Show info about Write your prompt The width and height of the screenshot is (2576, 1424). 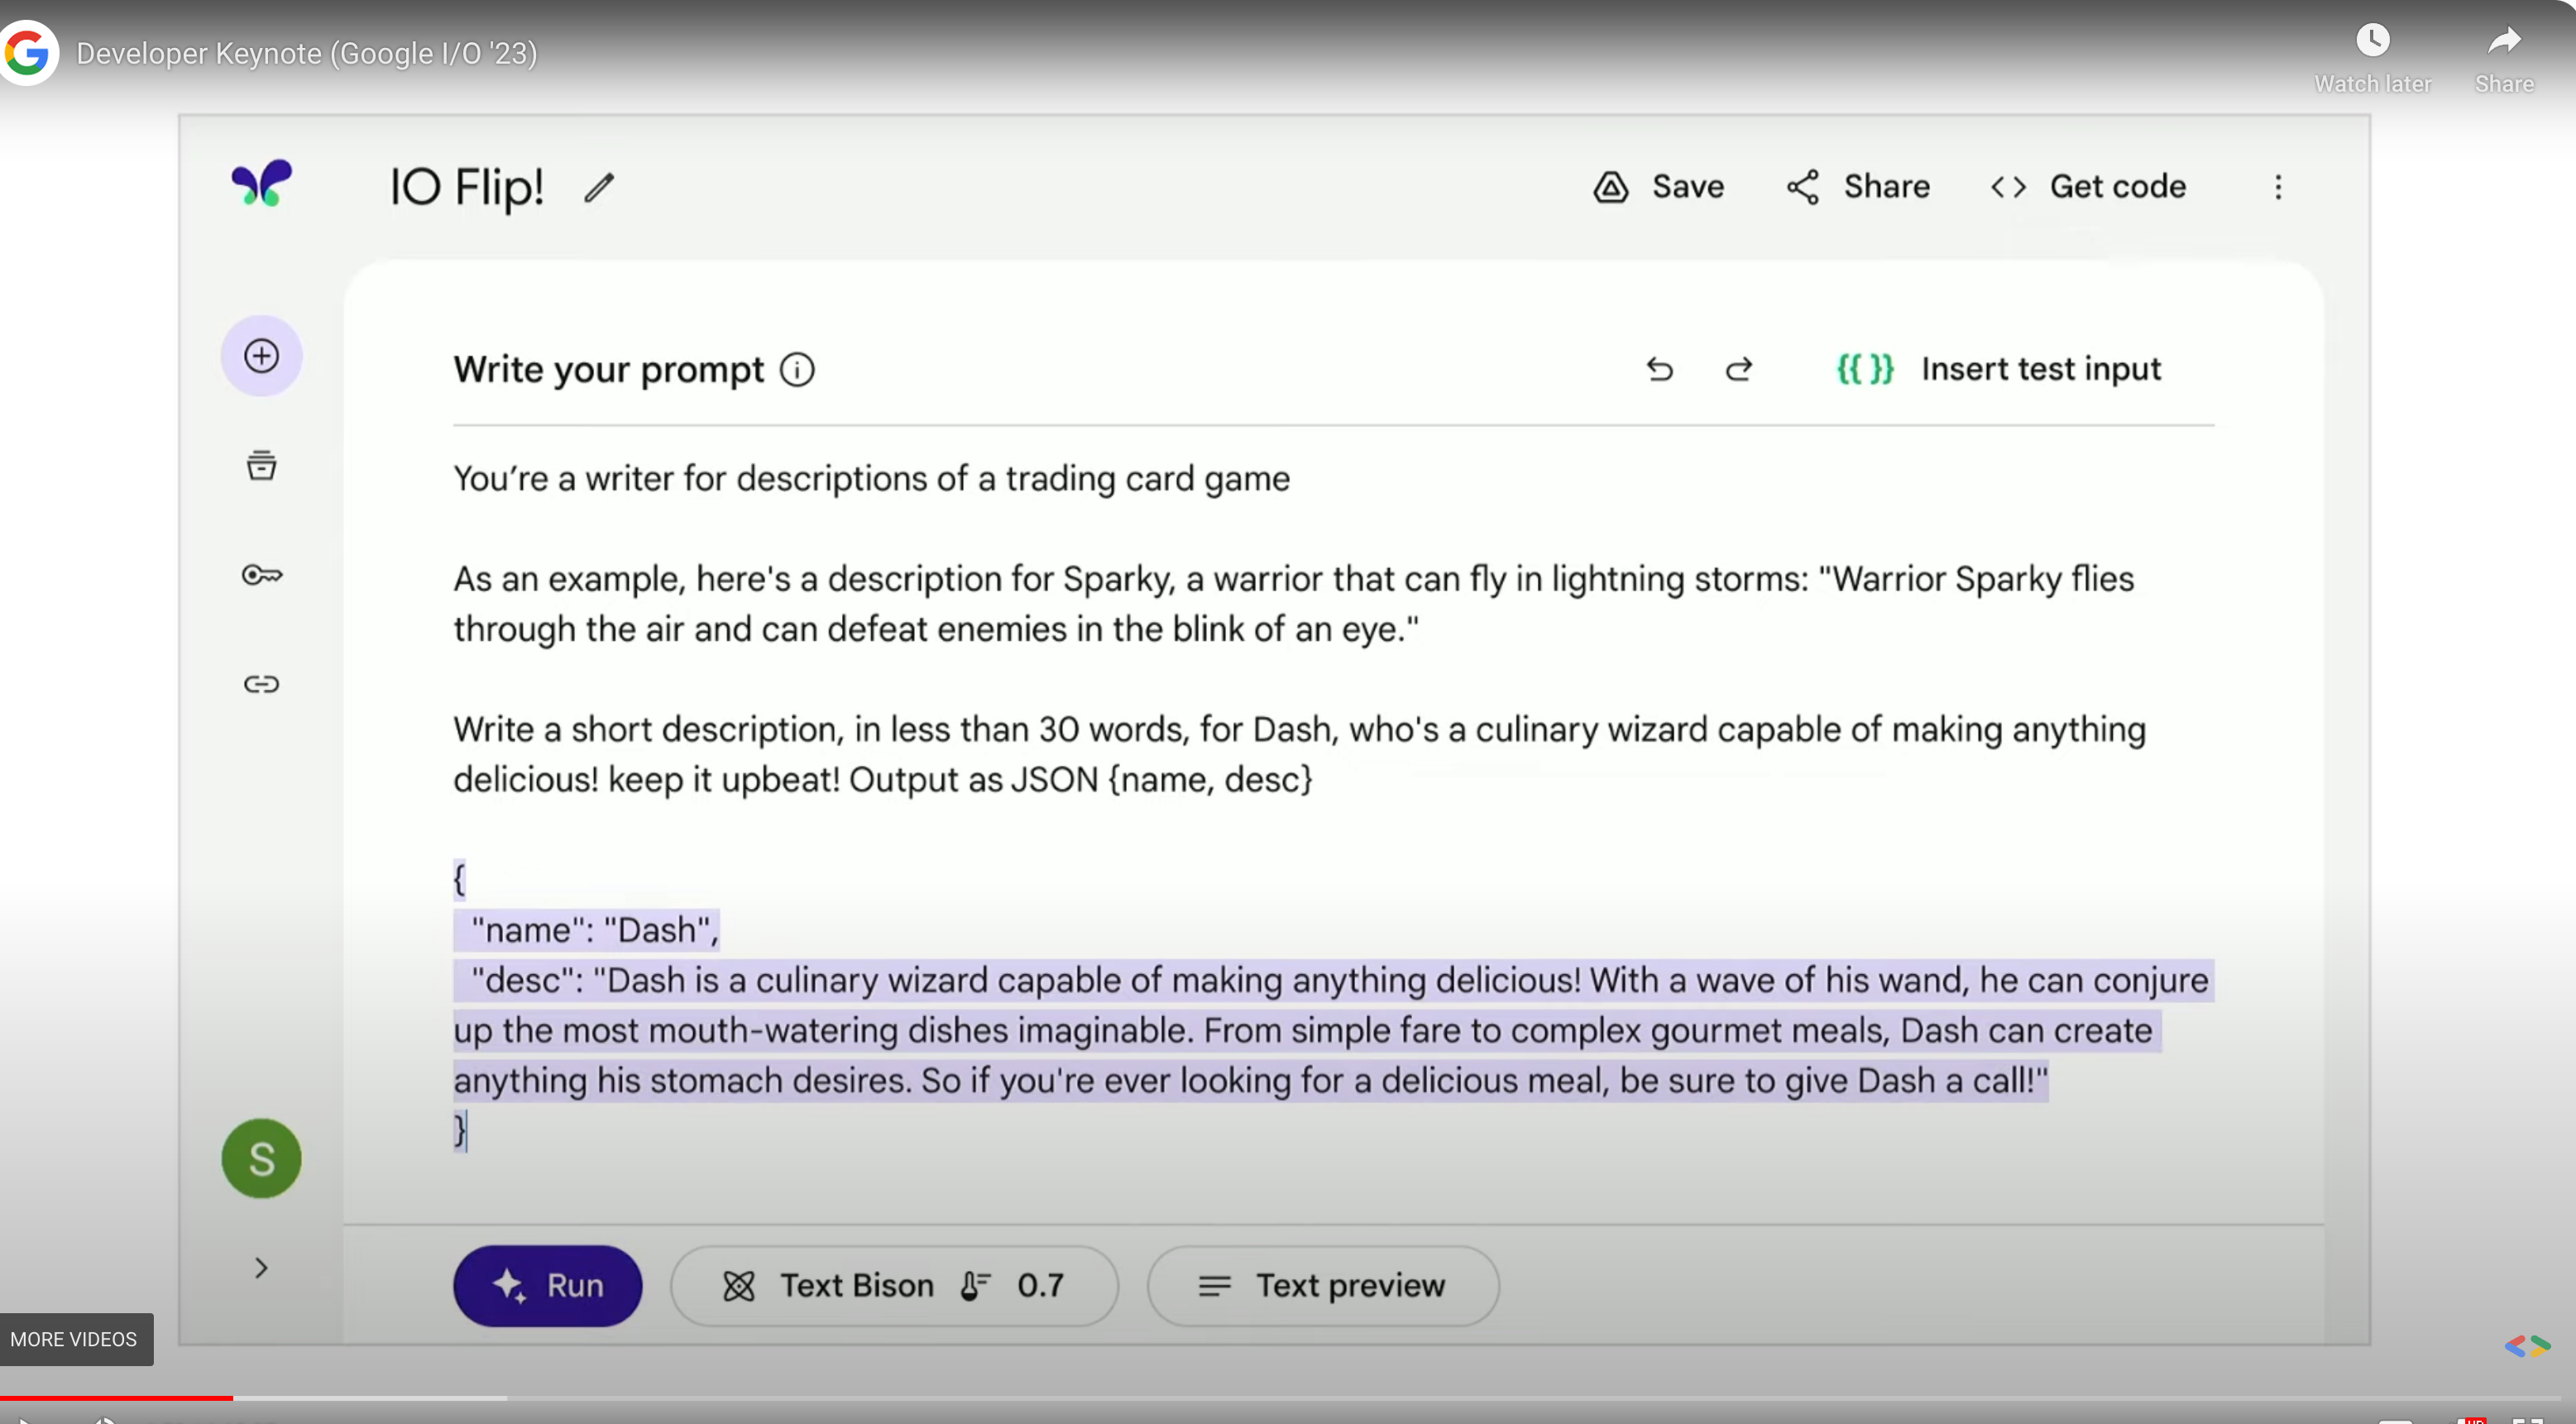coord(797,370)
